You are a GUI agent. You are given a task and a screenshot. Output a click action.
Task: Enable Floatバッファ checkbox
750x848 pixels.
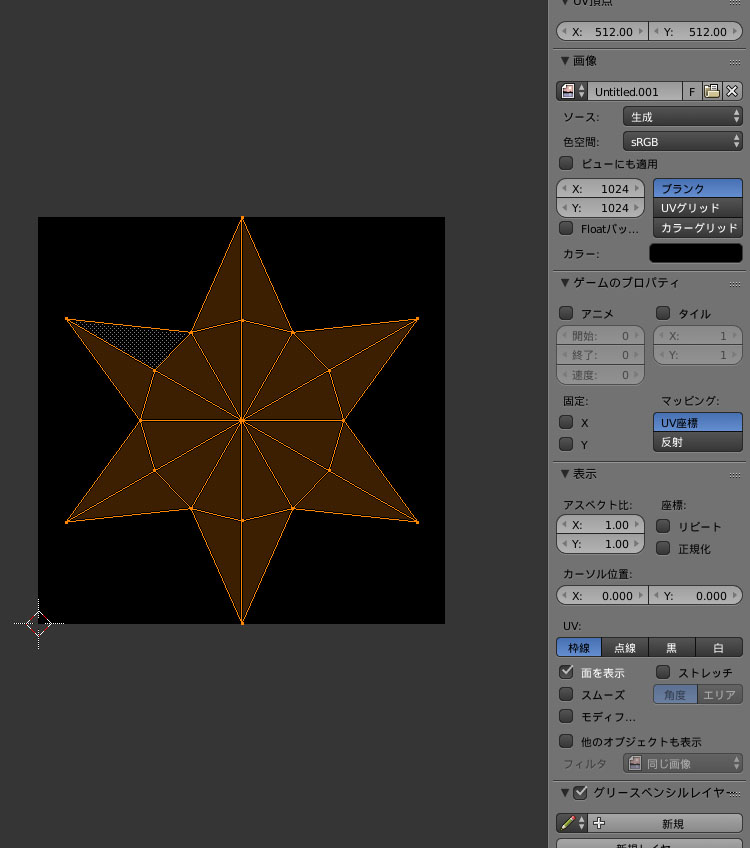[x=566, y=228]
